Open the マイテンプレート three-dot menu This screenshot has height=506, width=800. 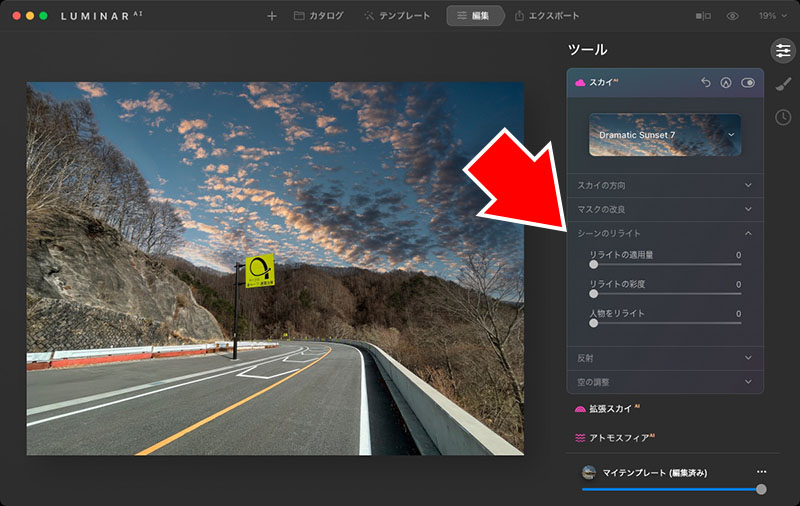761,472
